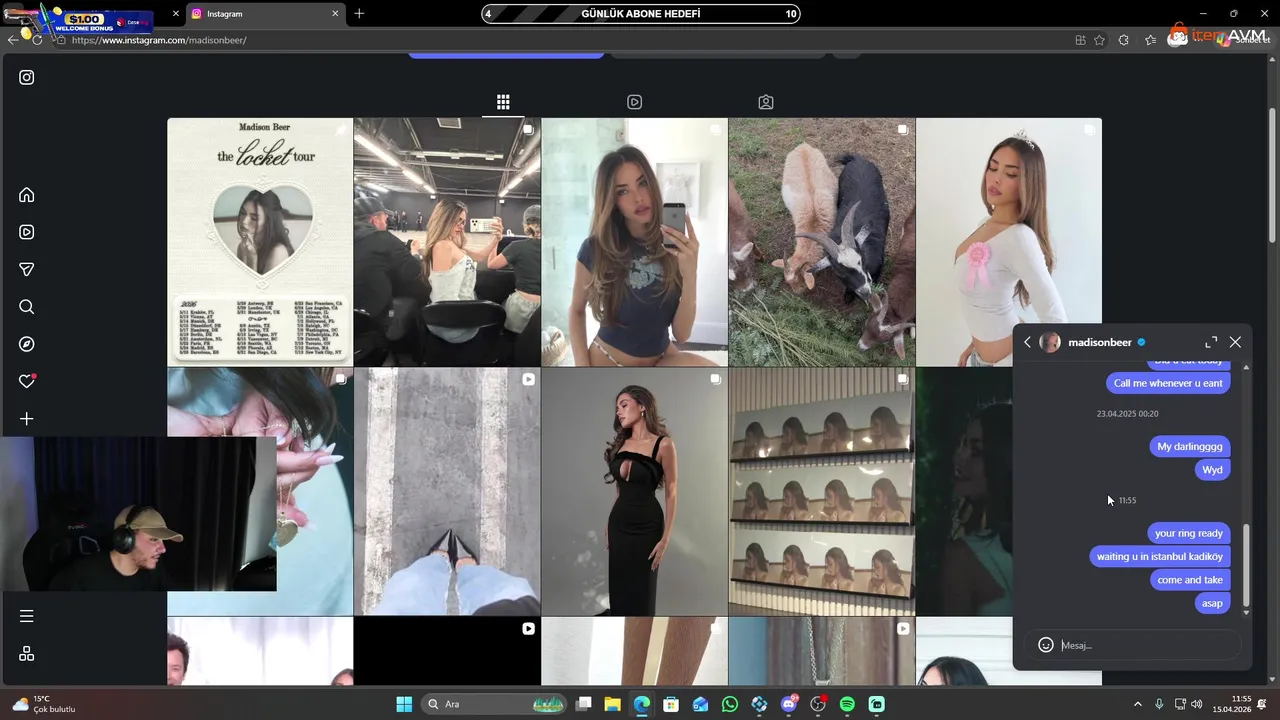Switch to the profile Reels tab
This screenshot has width=1280, height=720.
pos(634,102)
